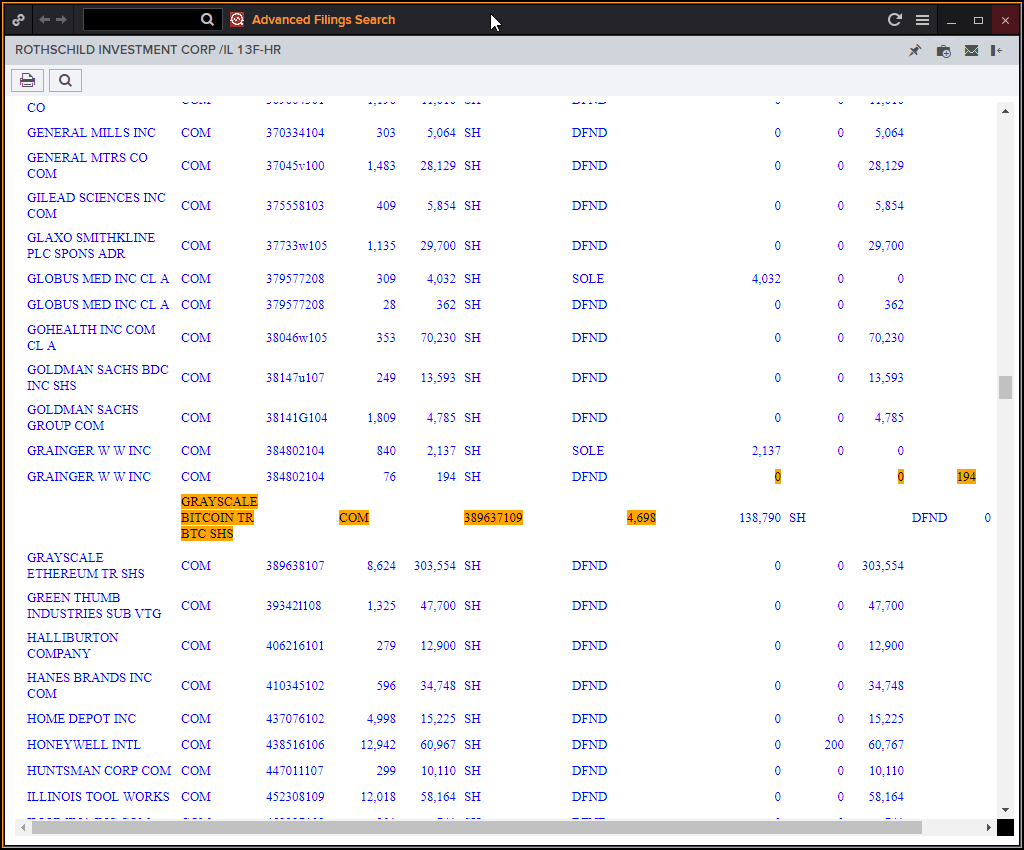Click HUNTSMAN CORP COM entry
Image resolution: width=1024 pixels, height=850 pixels.
pos(99,771)
